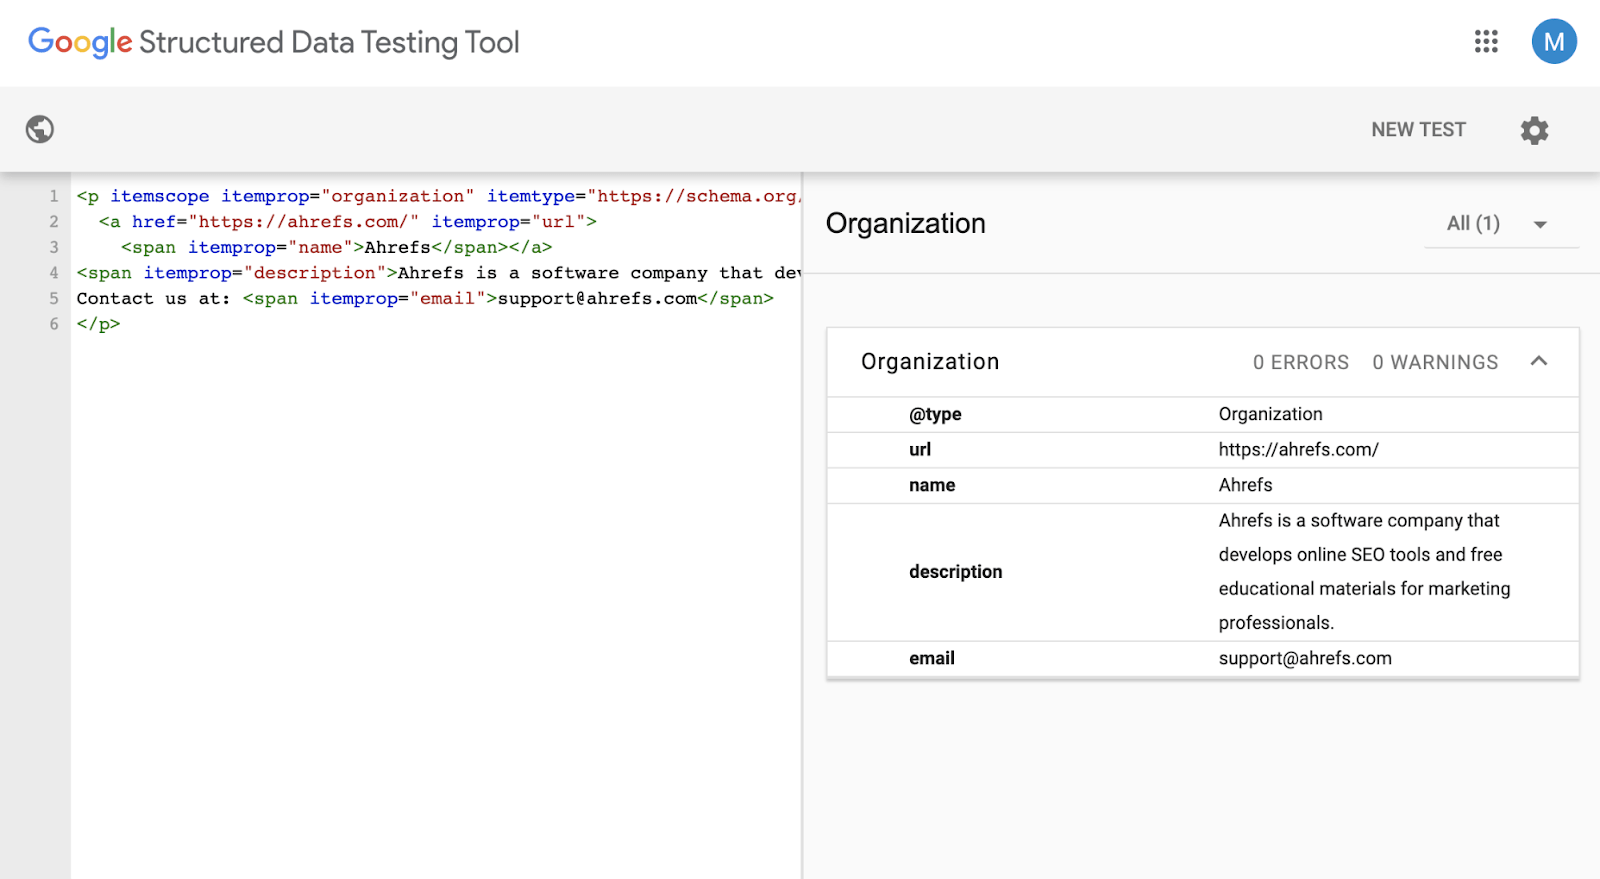
Task: Select the name row showing Ahrefs
Action: (x=1203, y=485)
